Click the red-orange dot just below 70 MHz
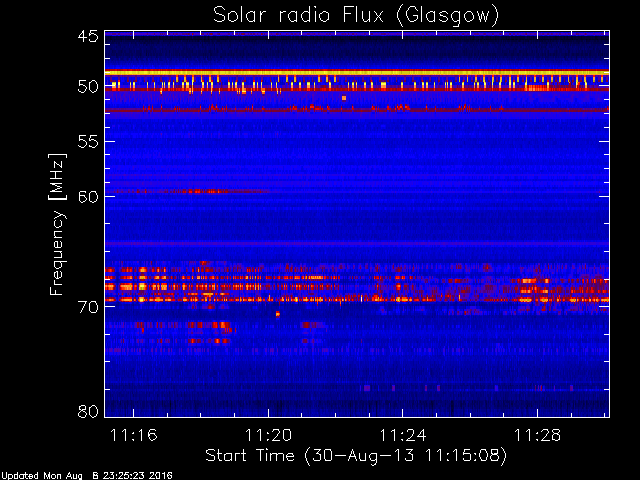This screenshot has width=640, height=480. coord(278,314)
